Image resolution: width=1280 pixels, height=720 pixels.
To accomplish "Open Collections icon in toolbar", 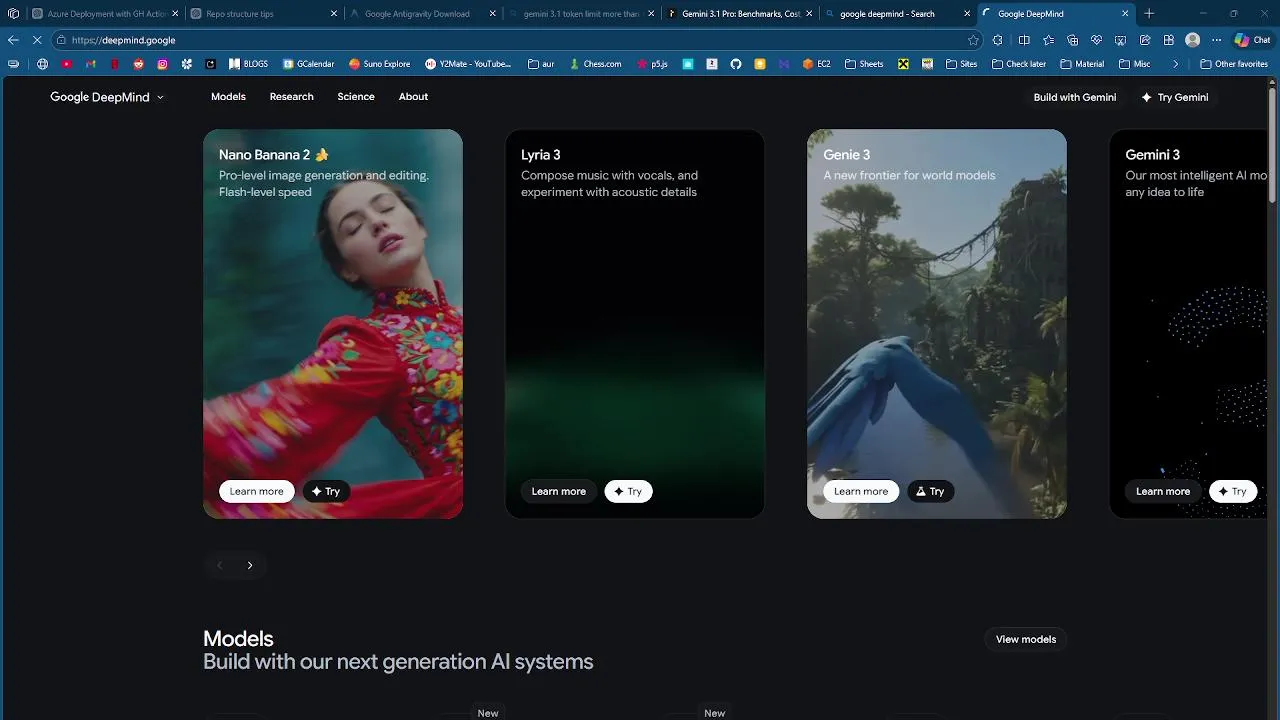I will pyautogui.click(x=1072, y=40).
